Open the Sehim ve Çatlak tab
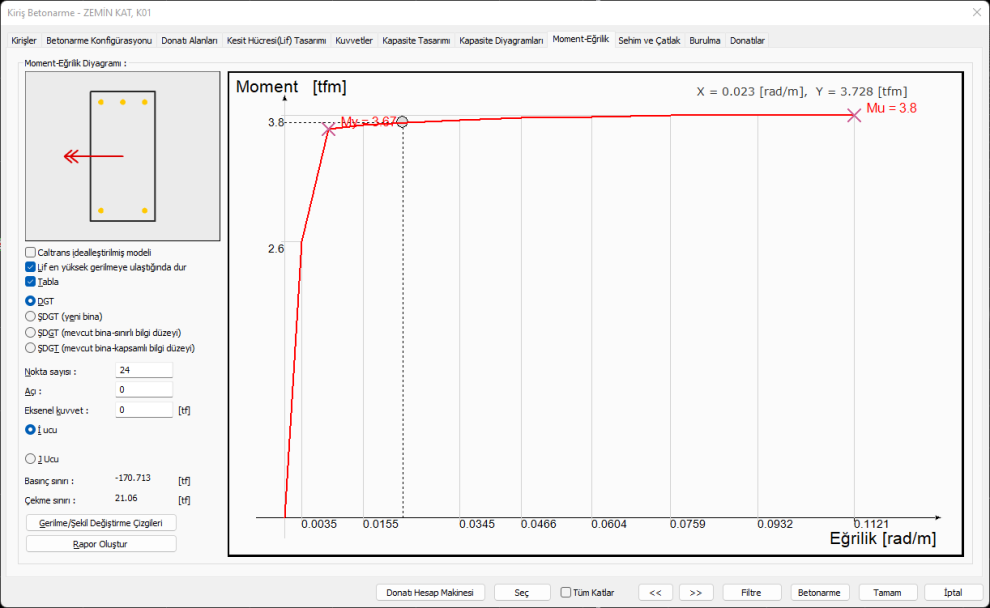 click(649, 41)
